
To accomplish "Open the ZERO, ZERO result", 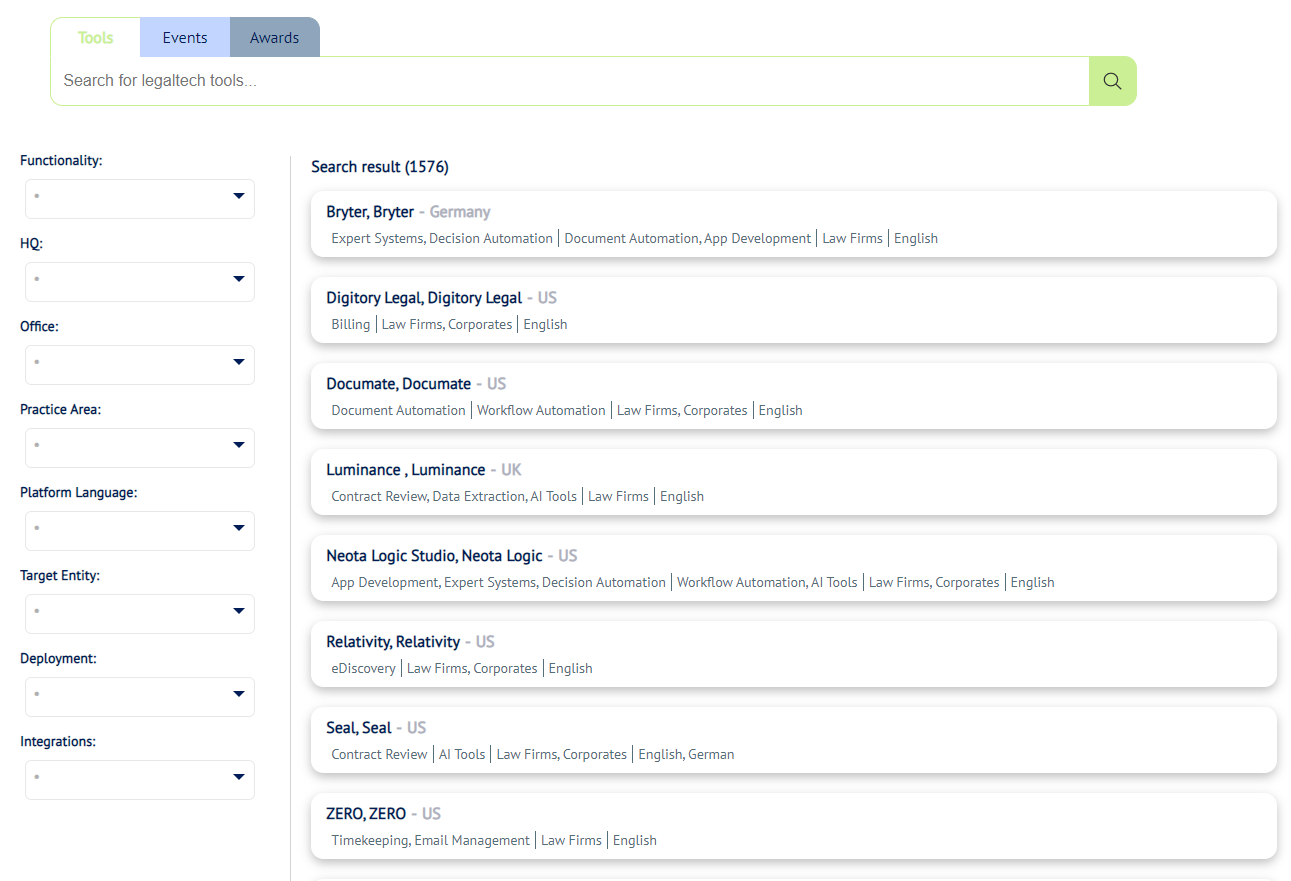I will click(794, 826).
